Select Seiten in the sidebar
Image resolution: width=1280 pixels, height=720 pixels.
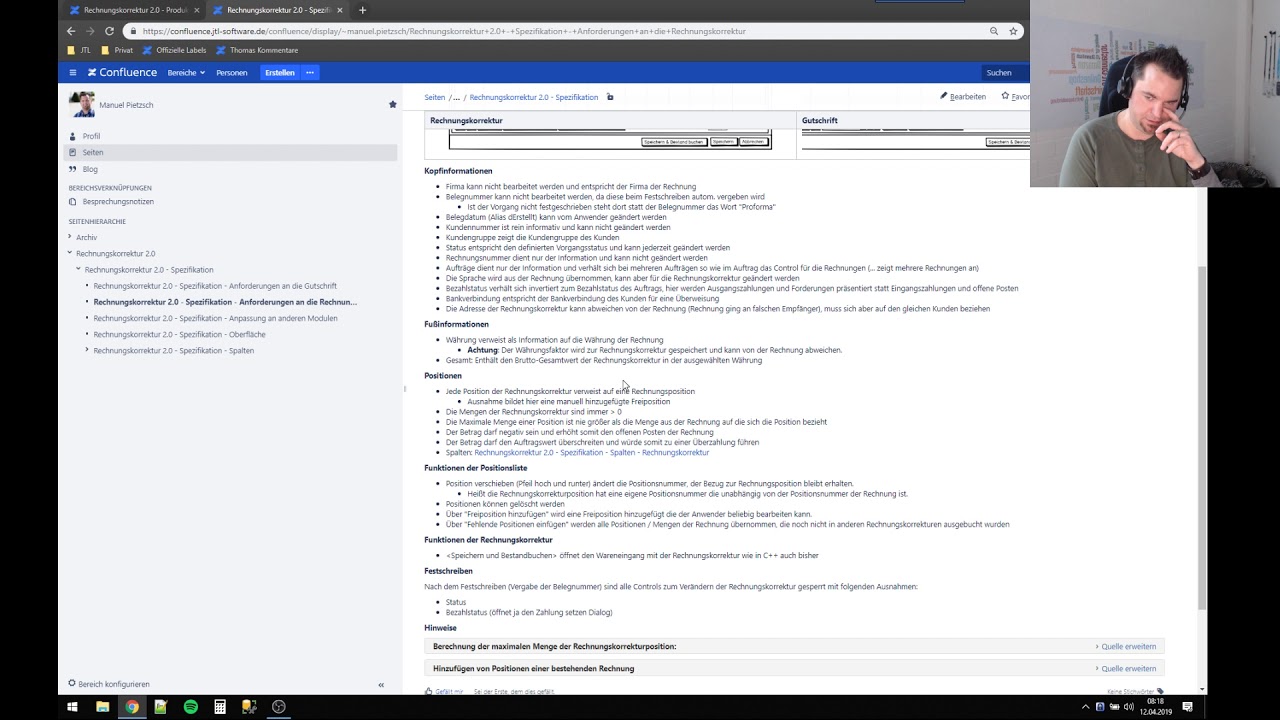point(230,152)
